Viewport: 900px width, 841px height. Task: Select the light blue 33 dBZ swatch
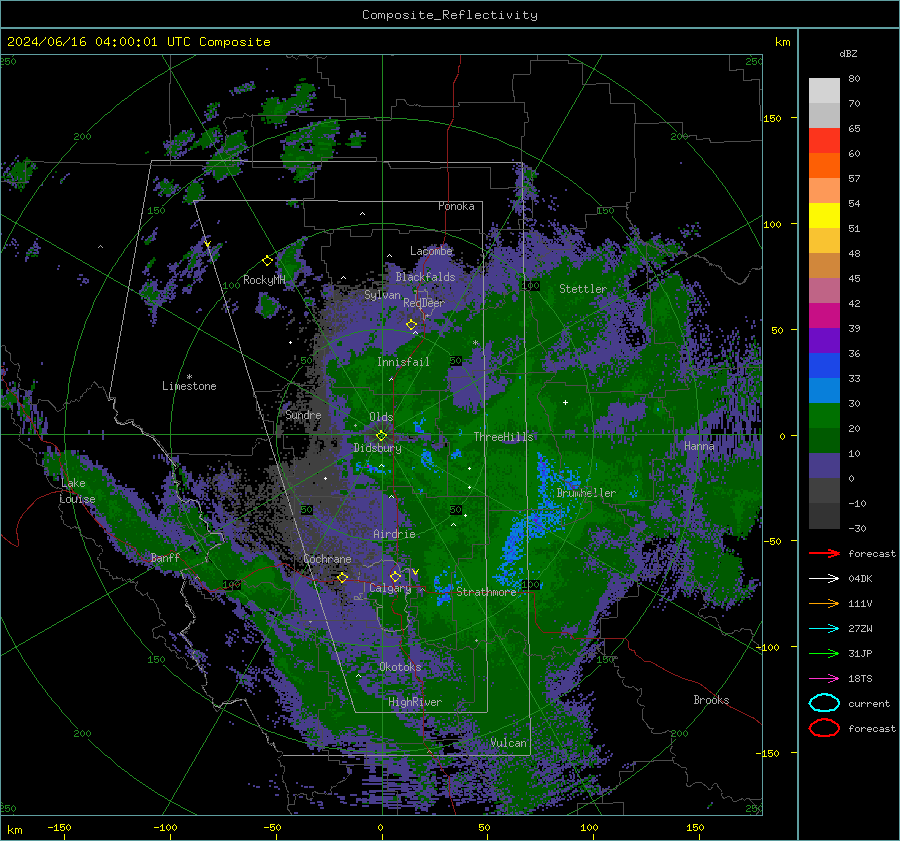pos(824,390)
